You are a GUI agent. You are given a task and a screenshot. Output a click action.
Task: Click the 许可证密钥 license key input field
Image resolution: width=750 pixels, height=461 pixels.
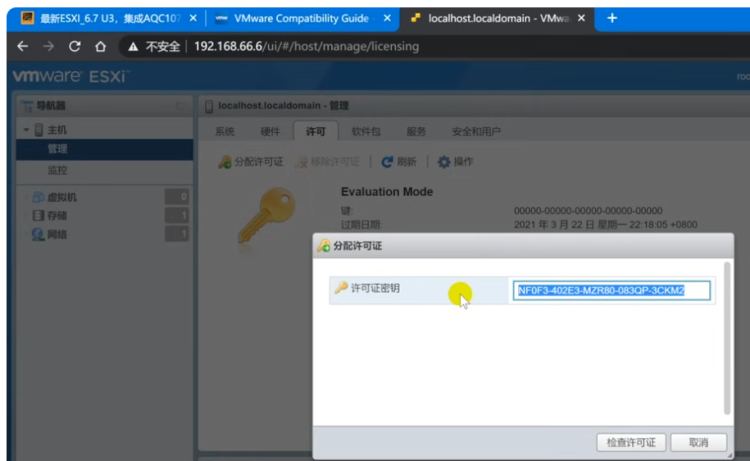click(x=611, y=290)
